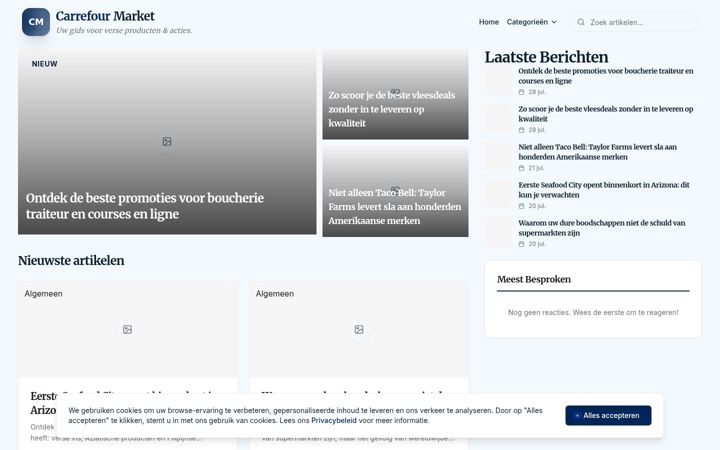Click image placeholder icon in first Algemeen card

[127, 329]
